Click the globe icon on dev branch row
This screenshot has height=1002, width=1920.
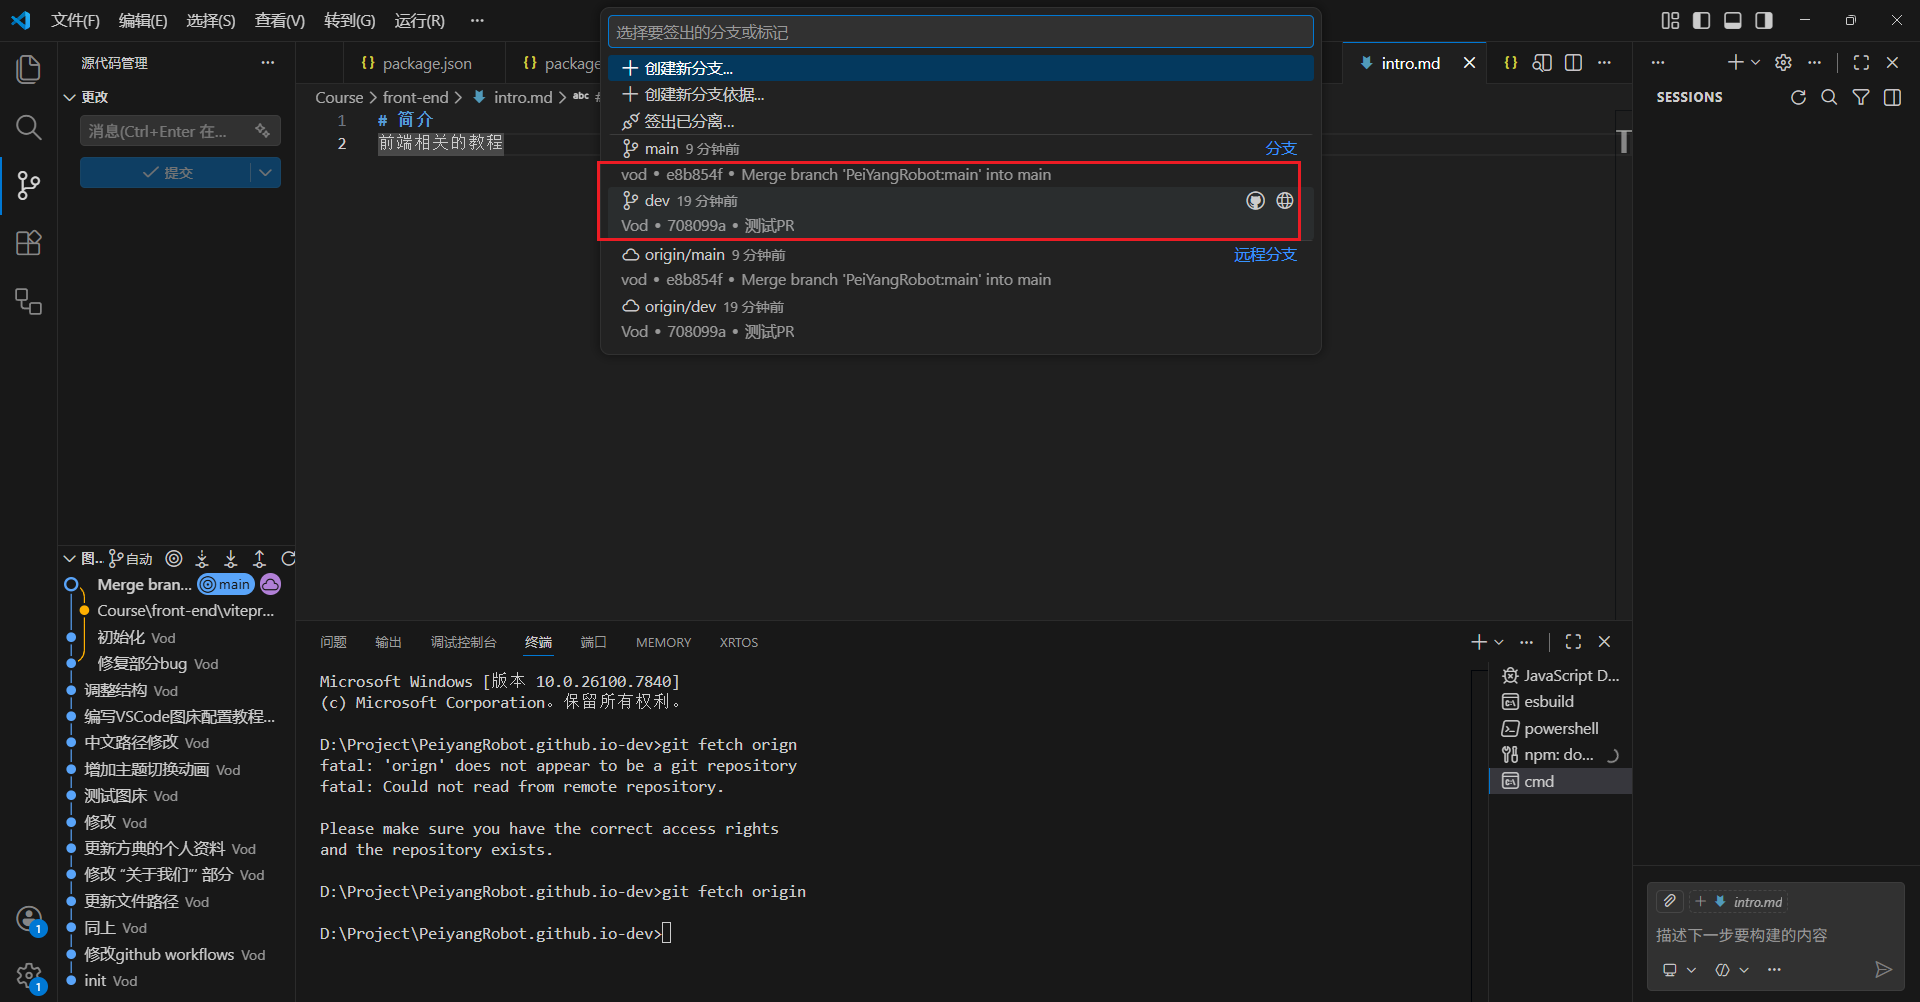pos(1285,201)
